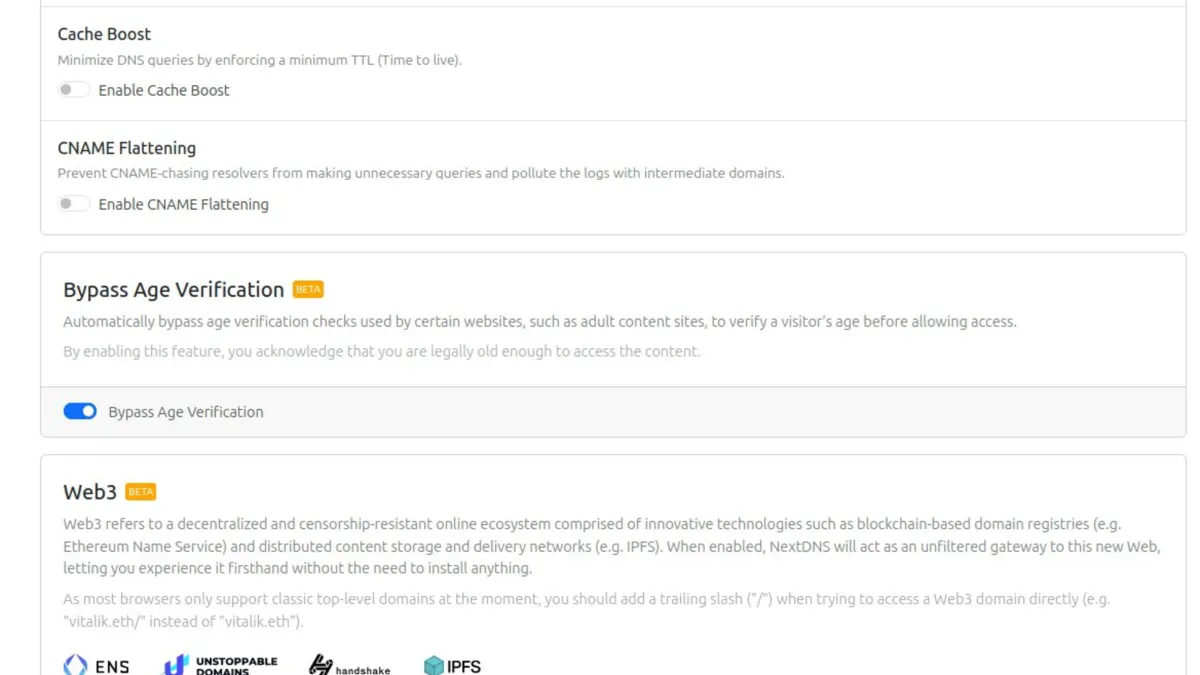
Task: Enable the Cache Boost toggle switch
Action: 73,90
